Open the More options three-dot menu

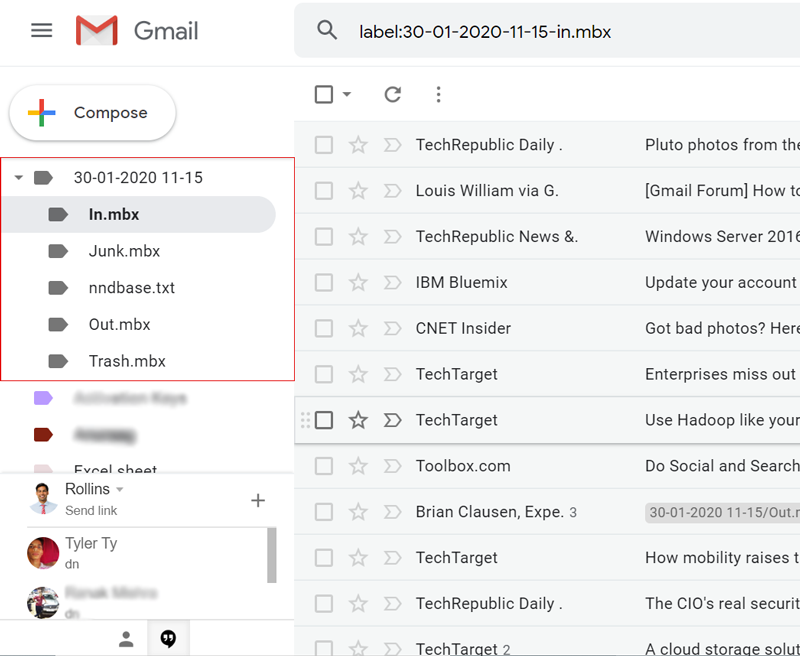click(438, 94)
